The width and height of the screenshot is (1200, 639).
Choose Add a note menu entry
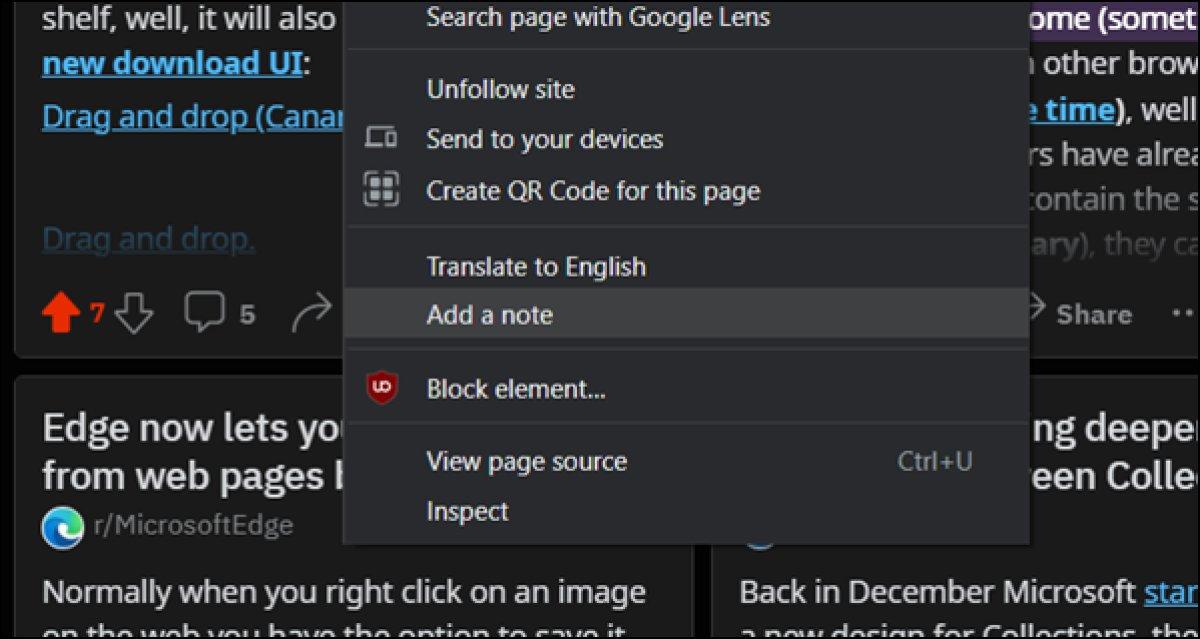[x=490, y=315]
